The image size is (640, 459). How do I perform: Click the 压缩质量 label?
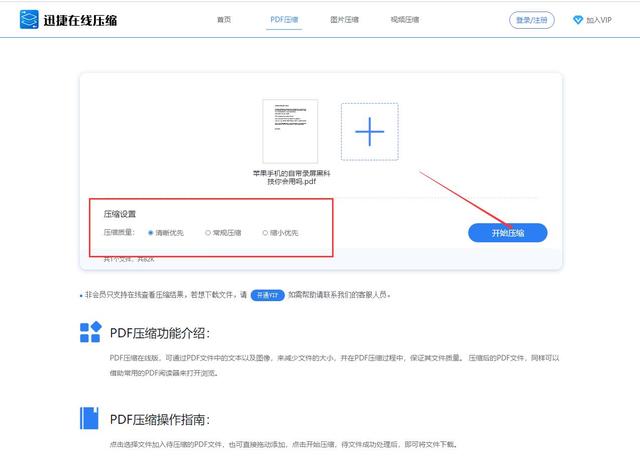click(119, 233)
